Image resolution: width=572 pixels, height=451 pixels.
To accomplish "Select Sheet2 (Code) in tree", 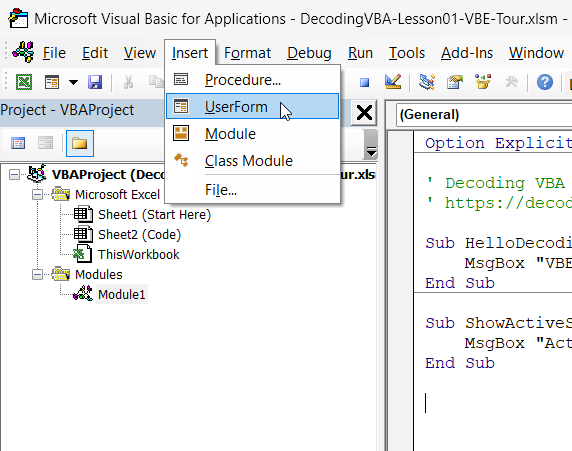I will click(x=139, y=235).
